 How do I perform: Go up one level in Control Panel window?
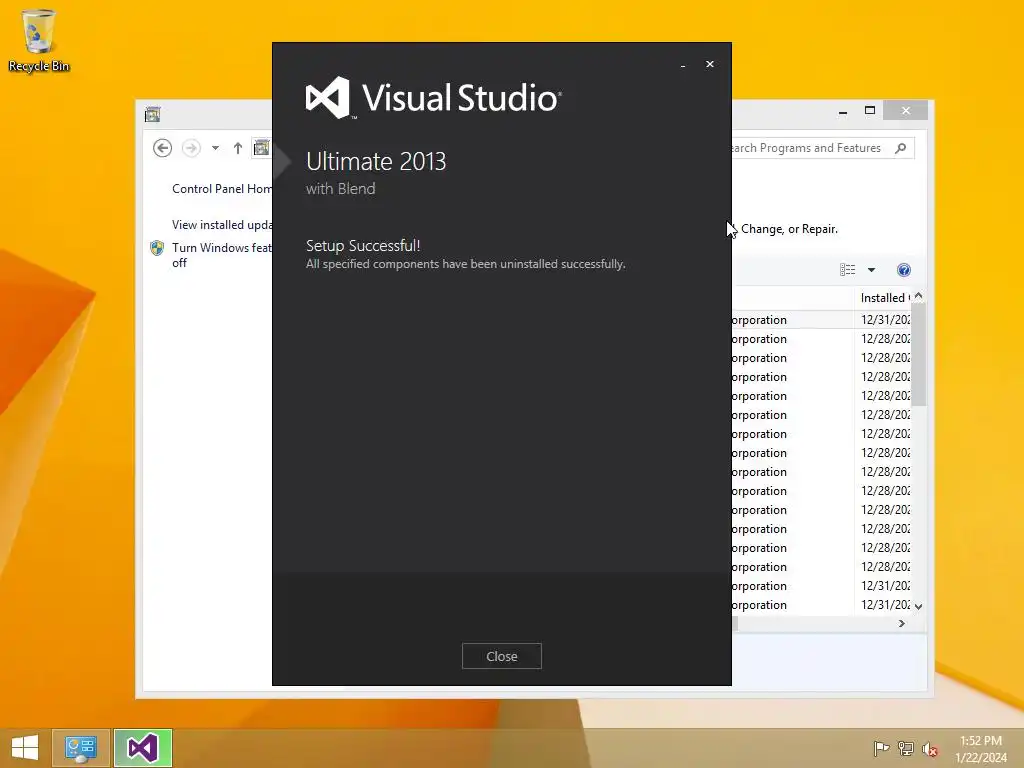[x=238, y=148]
